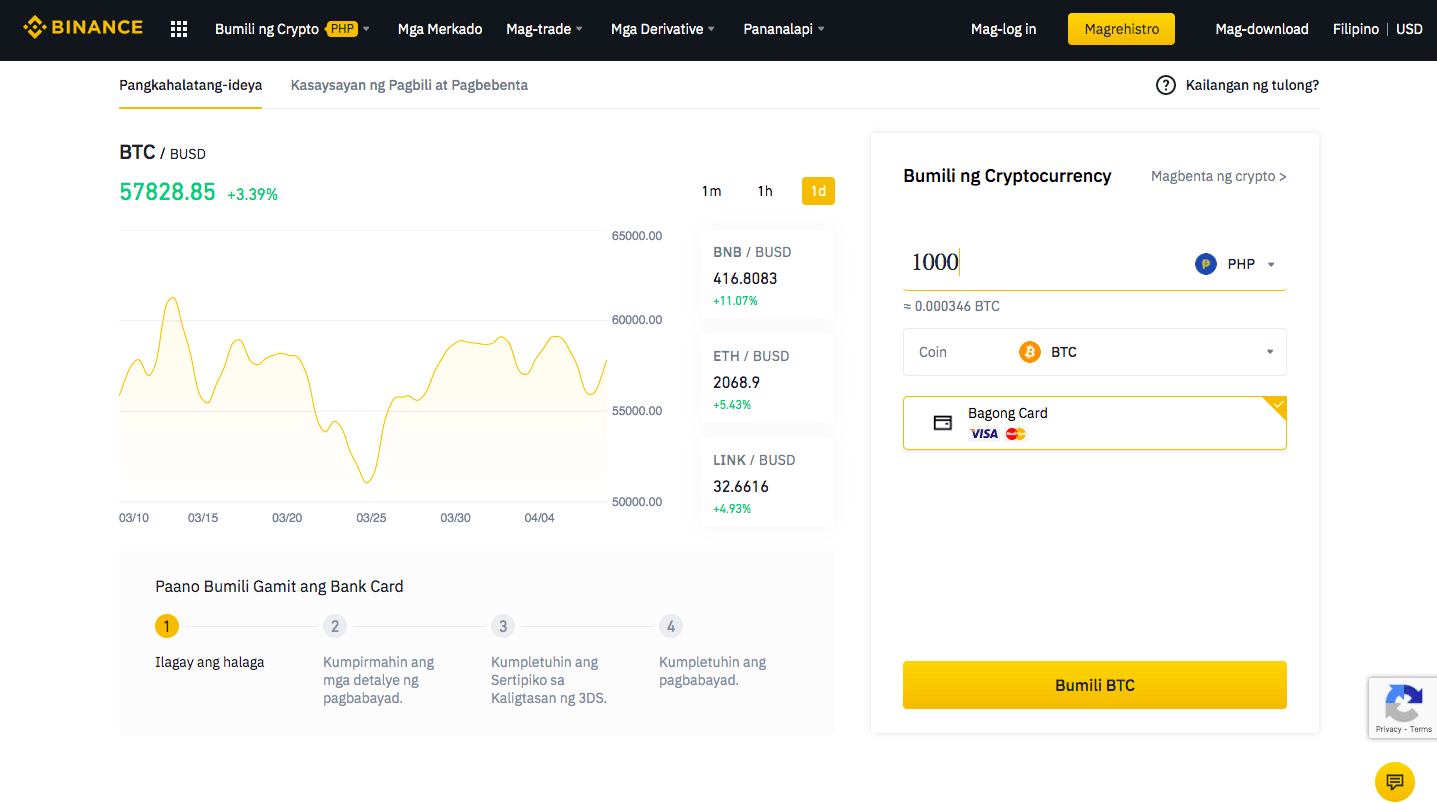Select the 1h chart interval
This screenshot has height=803, width=1437.
click(765, 191)
